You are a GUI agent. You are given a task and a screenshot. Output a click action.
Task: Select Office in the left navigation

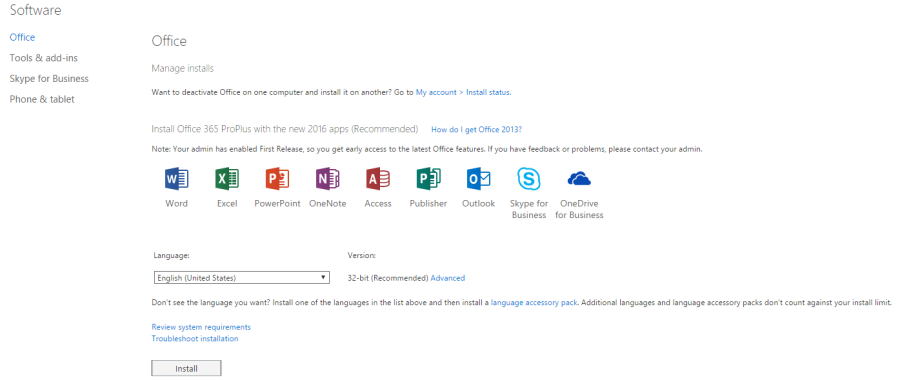click(22, 37)
